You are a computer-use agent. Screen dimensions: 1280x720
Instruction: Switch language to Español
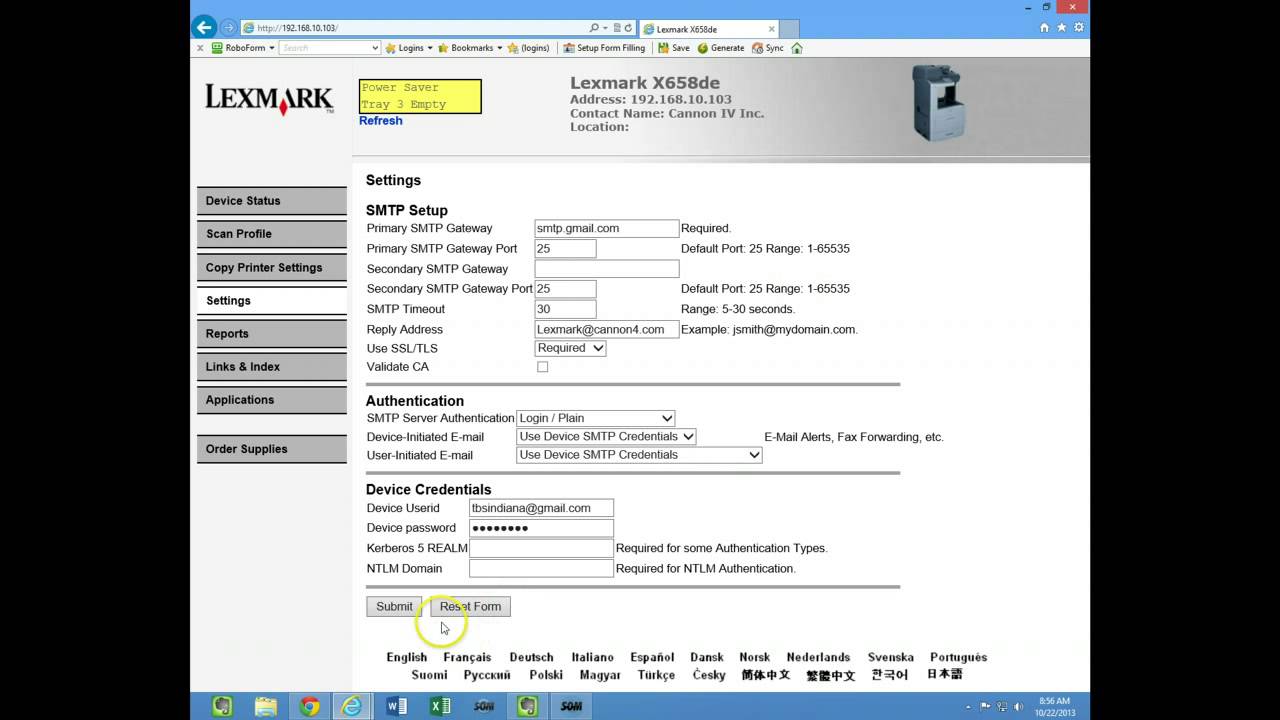coord(652,657)
